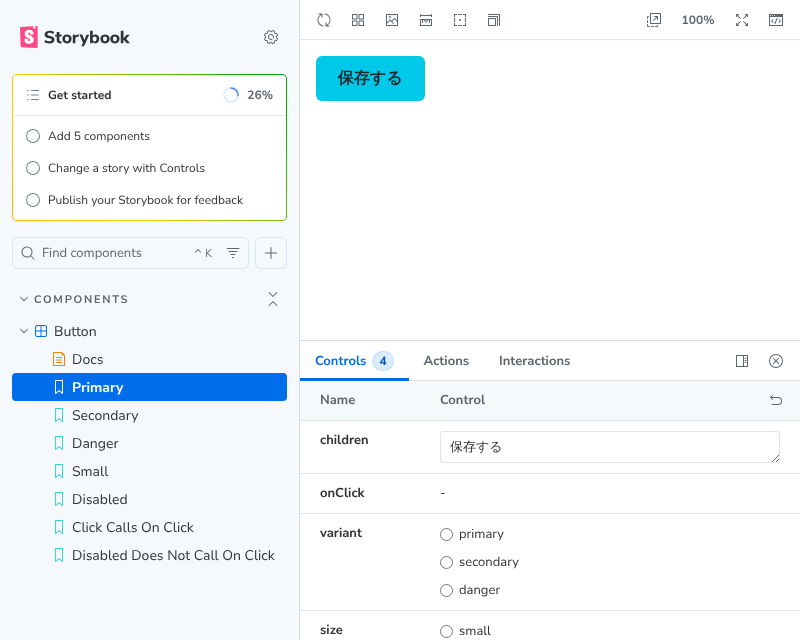This screenshot has width=800, height=640.
Task: Check off Change a story with Controls
Action: [x=33, y=168]
